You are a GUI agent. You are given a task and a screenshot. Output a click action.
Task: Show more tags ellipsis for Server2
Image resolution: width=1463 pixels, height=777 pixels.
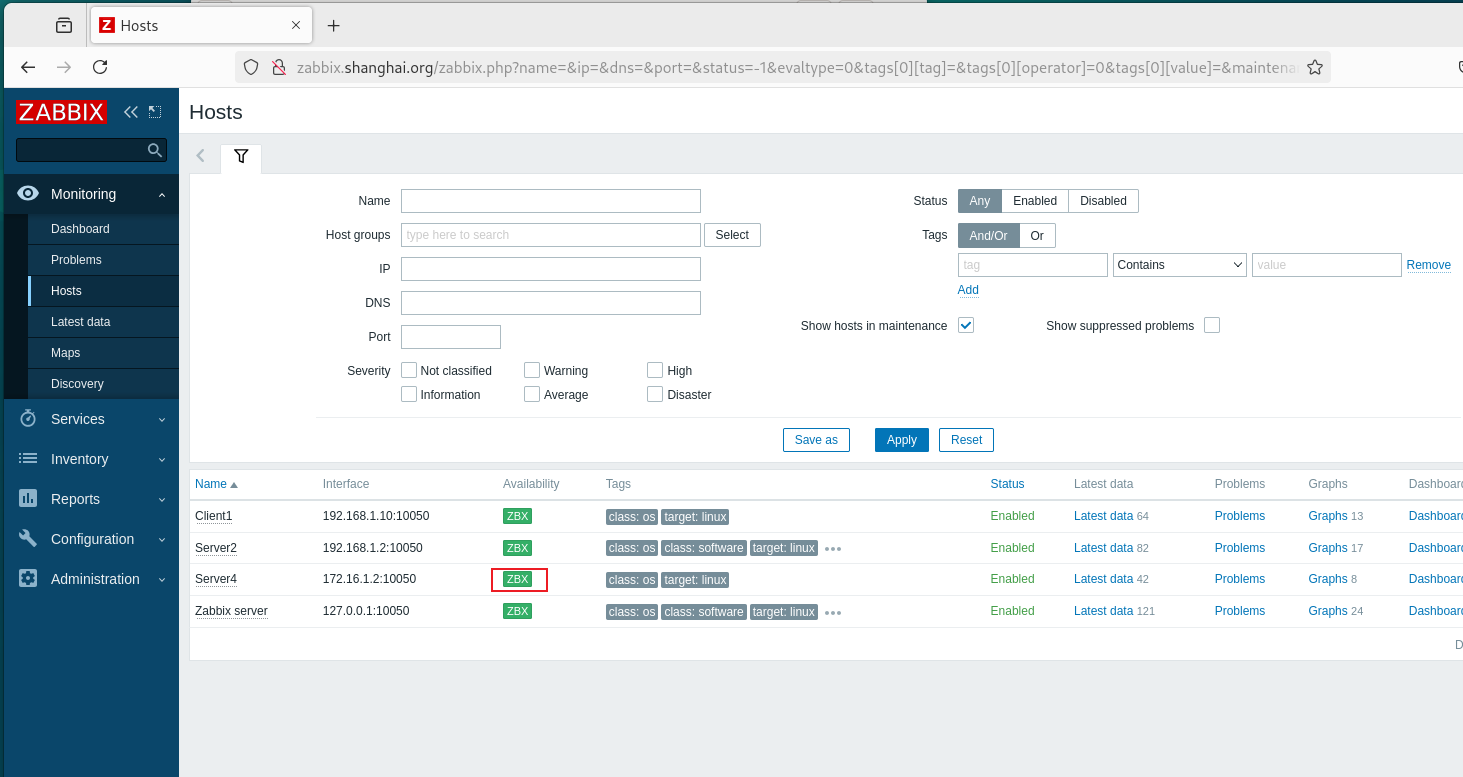tap(833, 548)
